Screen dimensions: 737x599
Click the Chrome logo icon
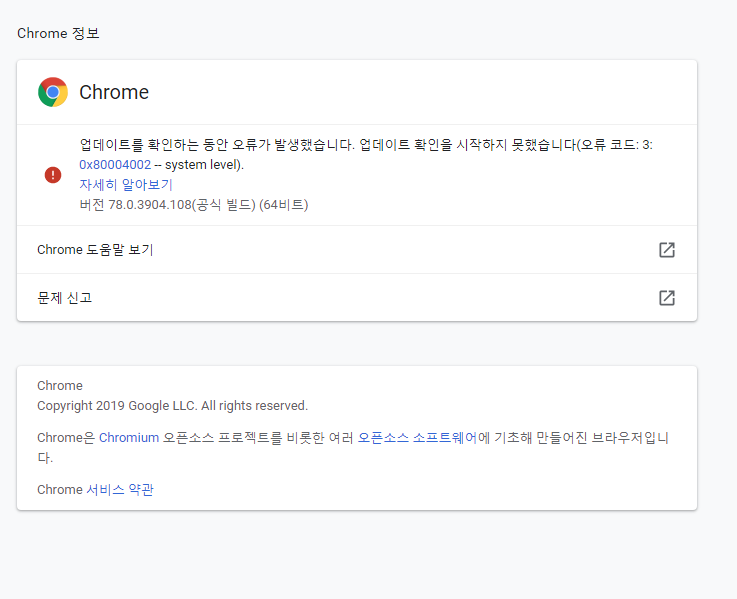[x=53, y=92]
